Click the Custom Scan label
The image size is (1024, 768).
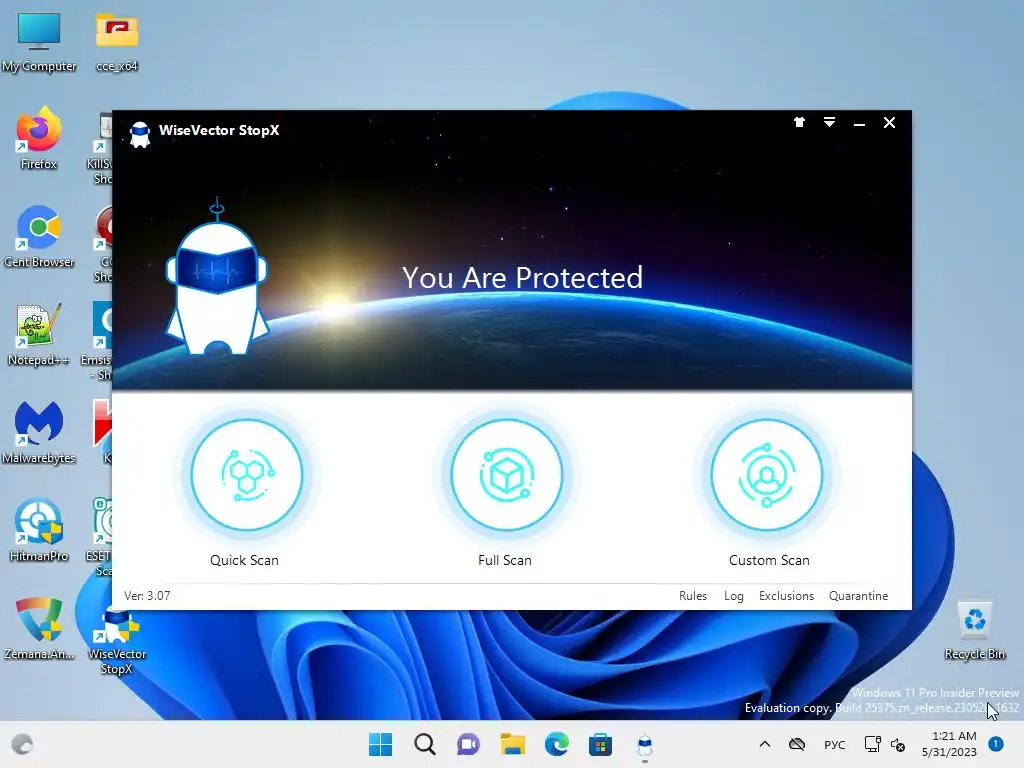769,560
